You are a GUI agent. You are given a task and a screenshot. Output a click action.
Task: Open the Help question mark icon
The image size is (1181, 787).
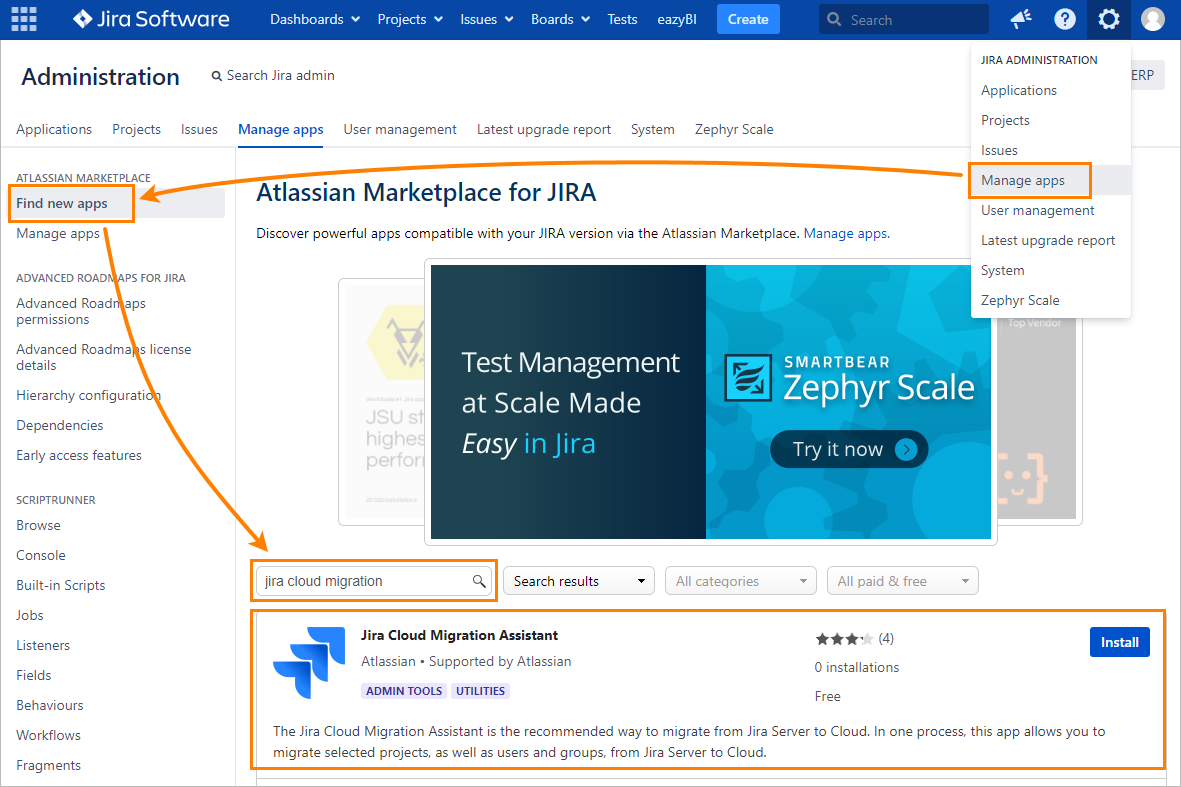1064,19
